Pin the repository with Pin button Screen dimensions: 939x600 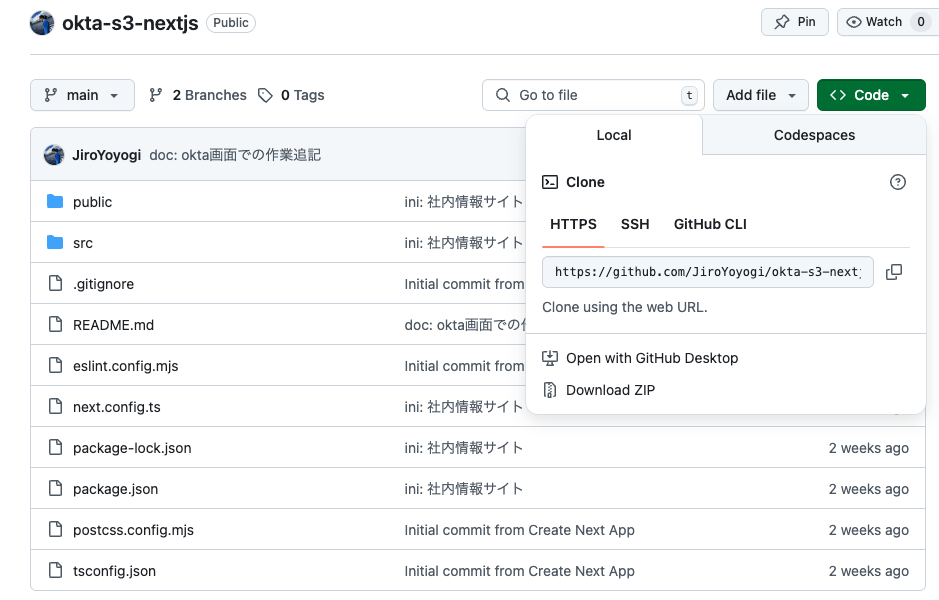click(795, 22)
